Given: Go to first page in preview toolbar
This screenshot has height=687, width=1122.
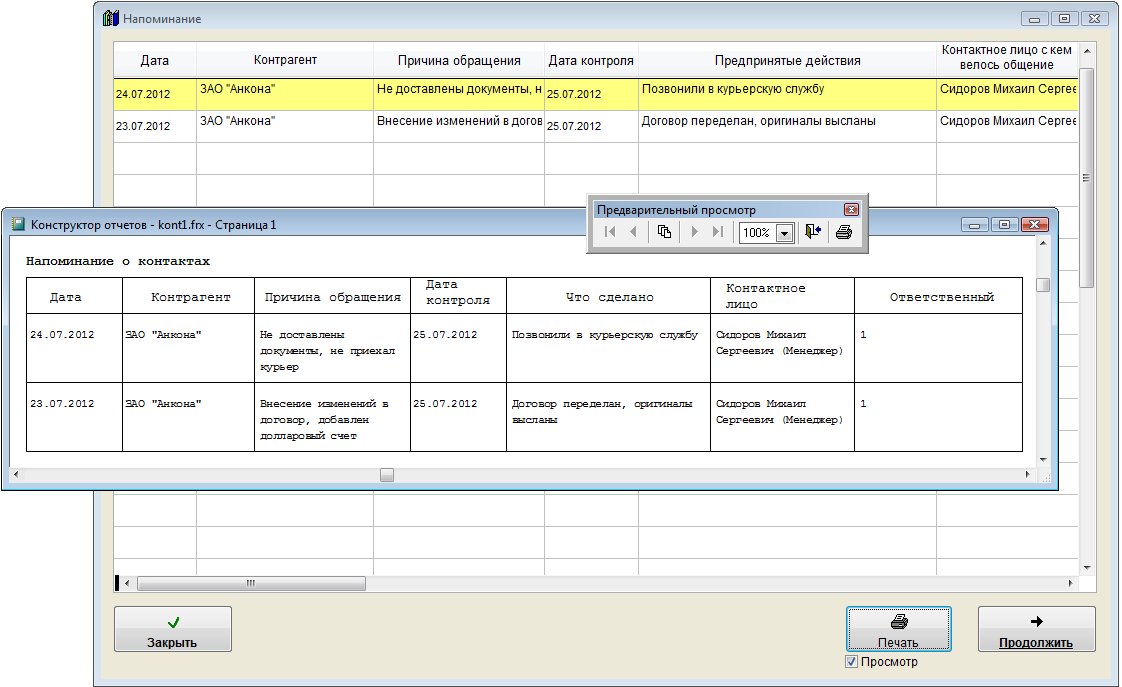Looking at the screenshot, I should [610, 232].
